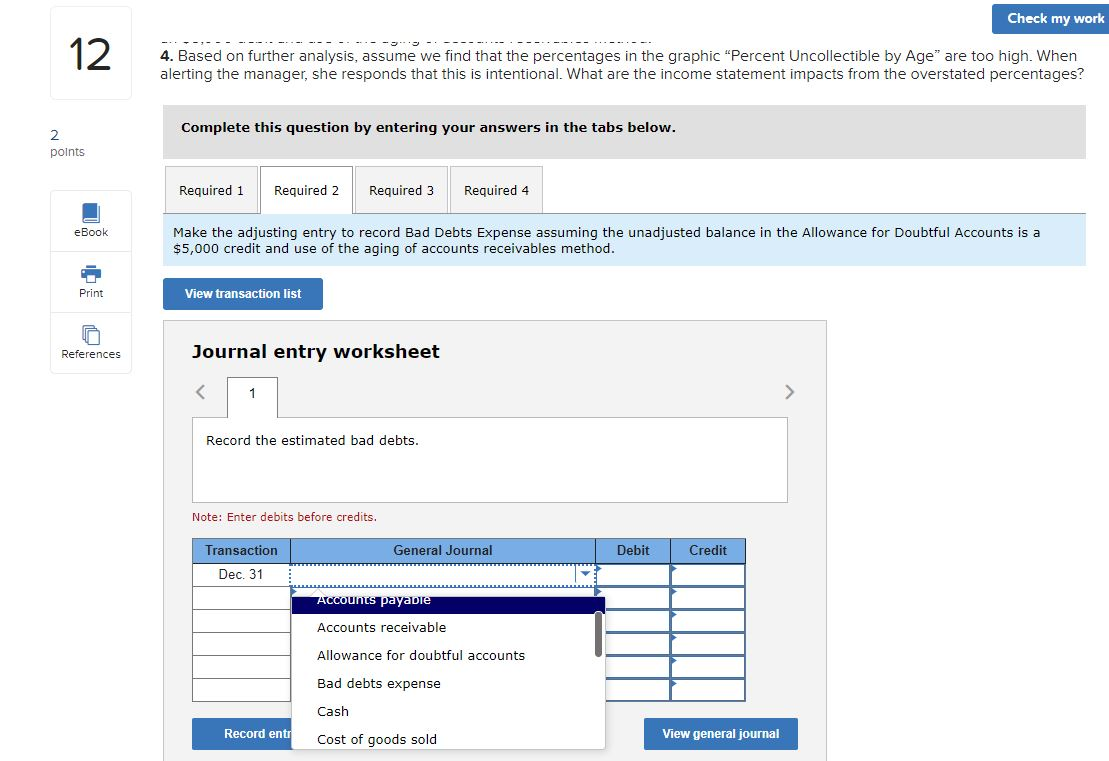Click the Check my work button
Screen dimensions: 1109x761
coord(1050,18)
